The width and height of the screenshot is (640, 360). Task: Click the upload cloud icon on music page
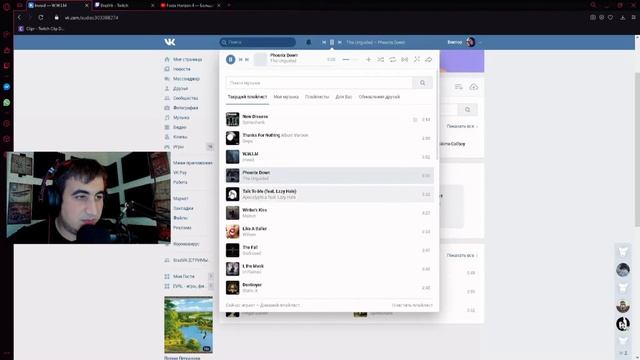tap(473, 87)
